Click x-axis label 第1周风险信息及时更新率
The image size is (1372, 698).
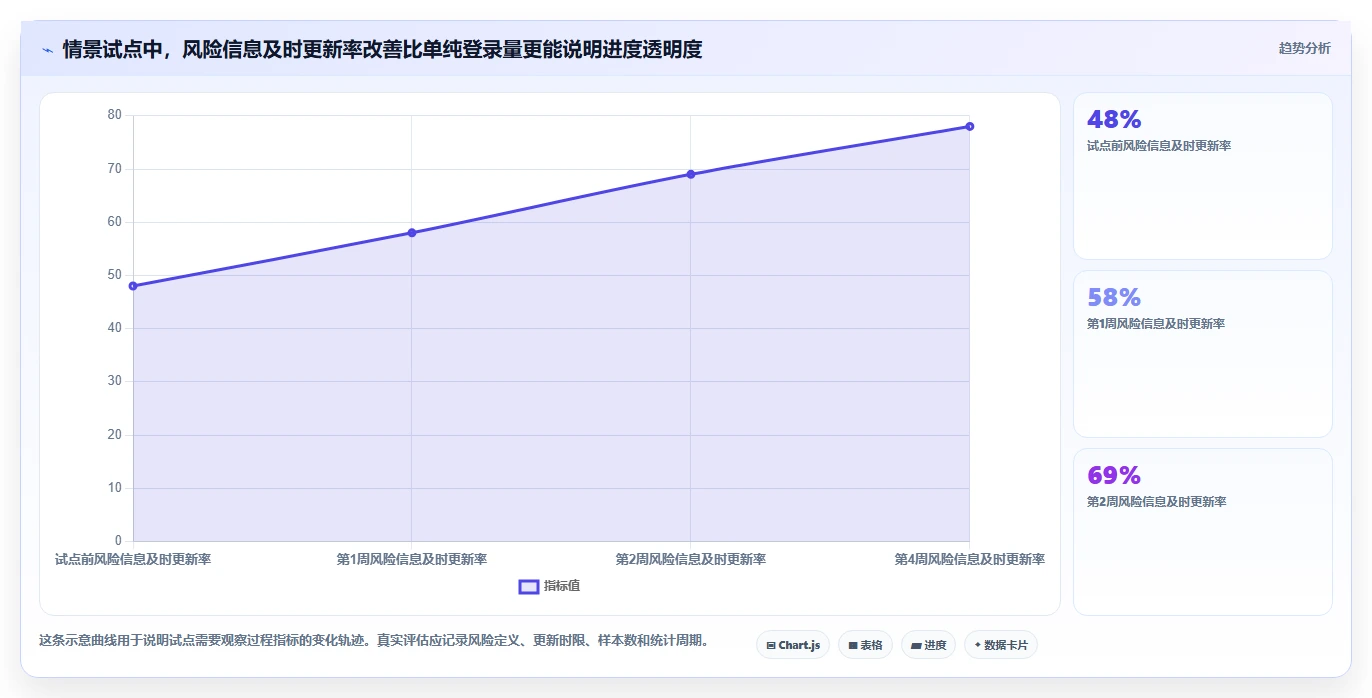point(412,559)
